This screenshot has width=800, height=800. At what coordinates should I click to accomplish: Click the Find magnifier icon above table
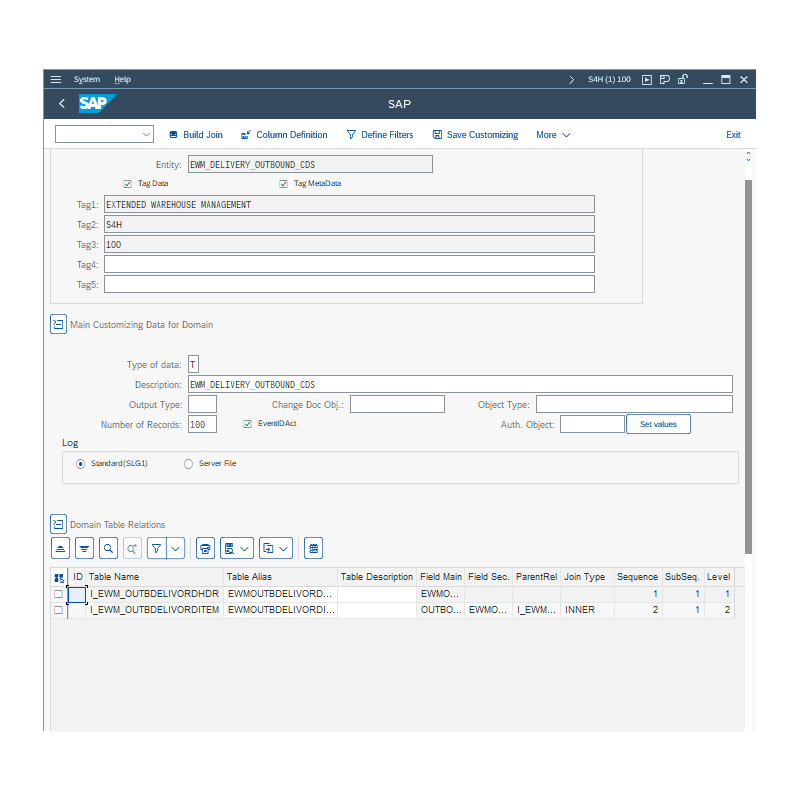click(108, 548)
